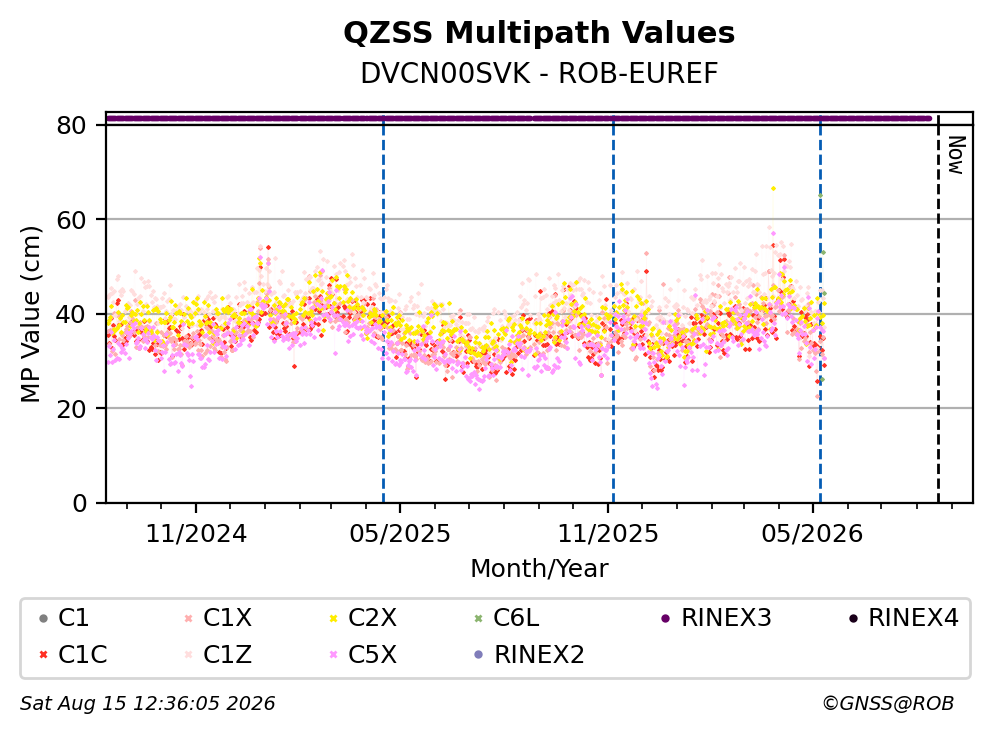Click the black dashed Now line
The image size is (992, 734).
click(938, 308)
